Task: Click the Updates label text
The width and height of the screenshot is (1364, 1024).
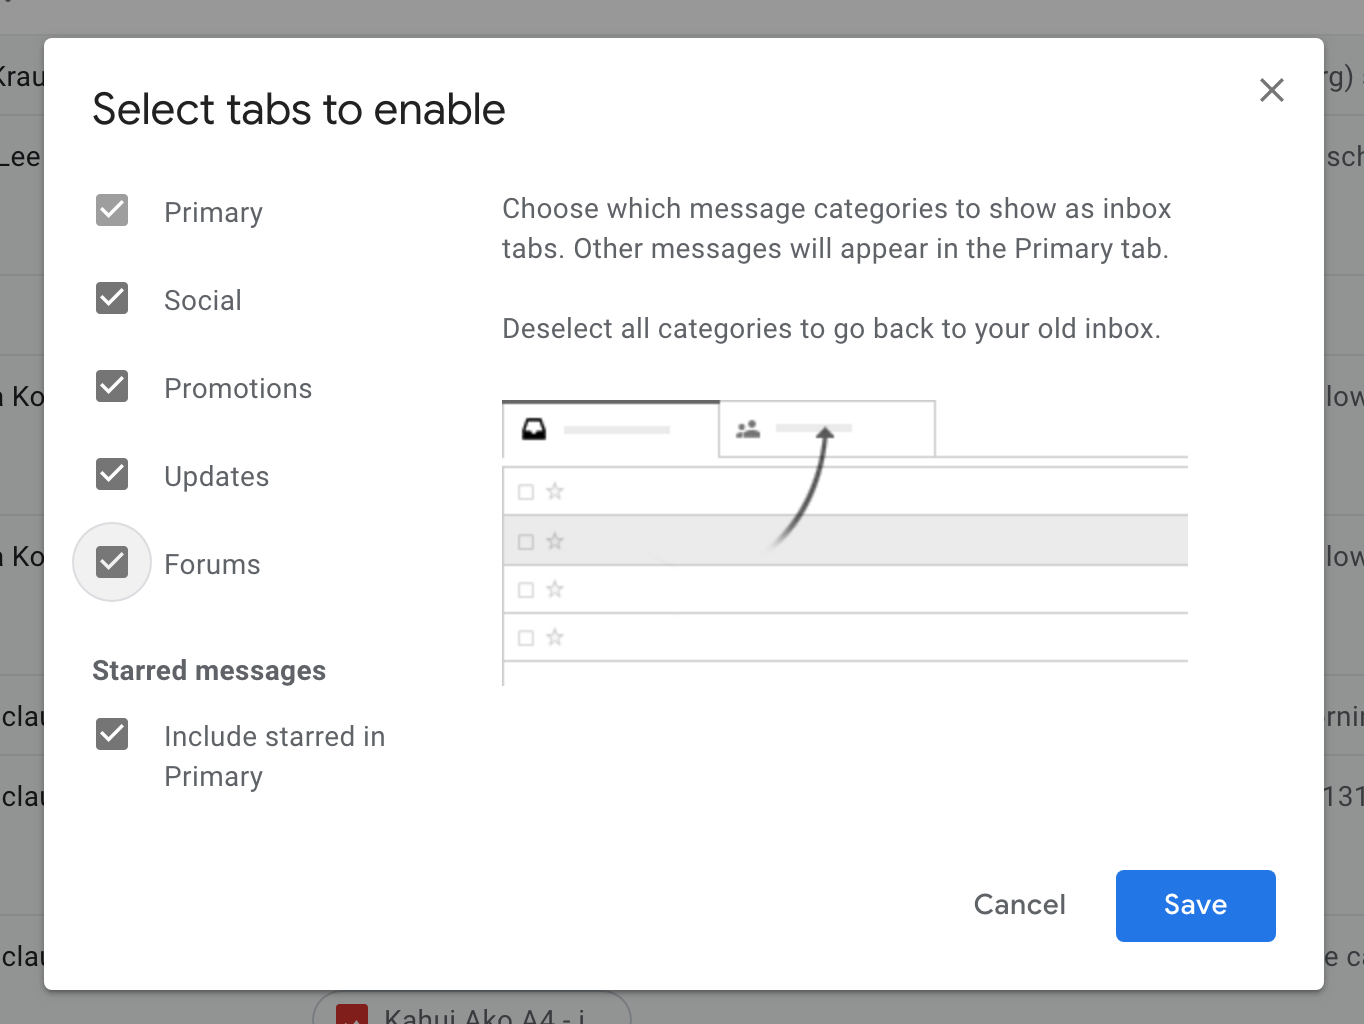Action: pyautogui.click(x=216, y=476)
